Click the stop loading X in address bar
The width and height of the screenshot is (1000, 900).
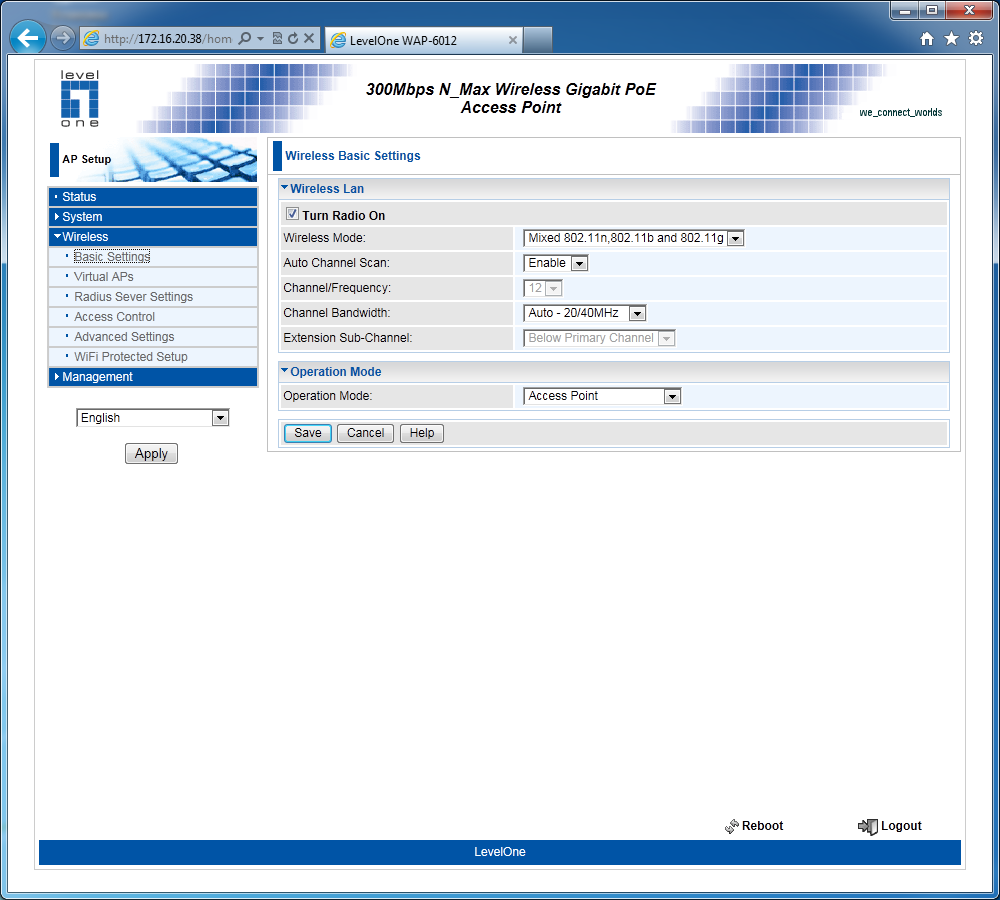point(309,38)
